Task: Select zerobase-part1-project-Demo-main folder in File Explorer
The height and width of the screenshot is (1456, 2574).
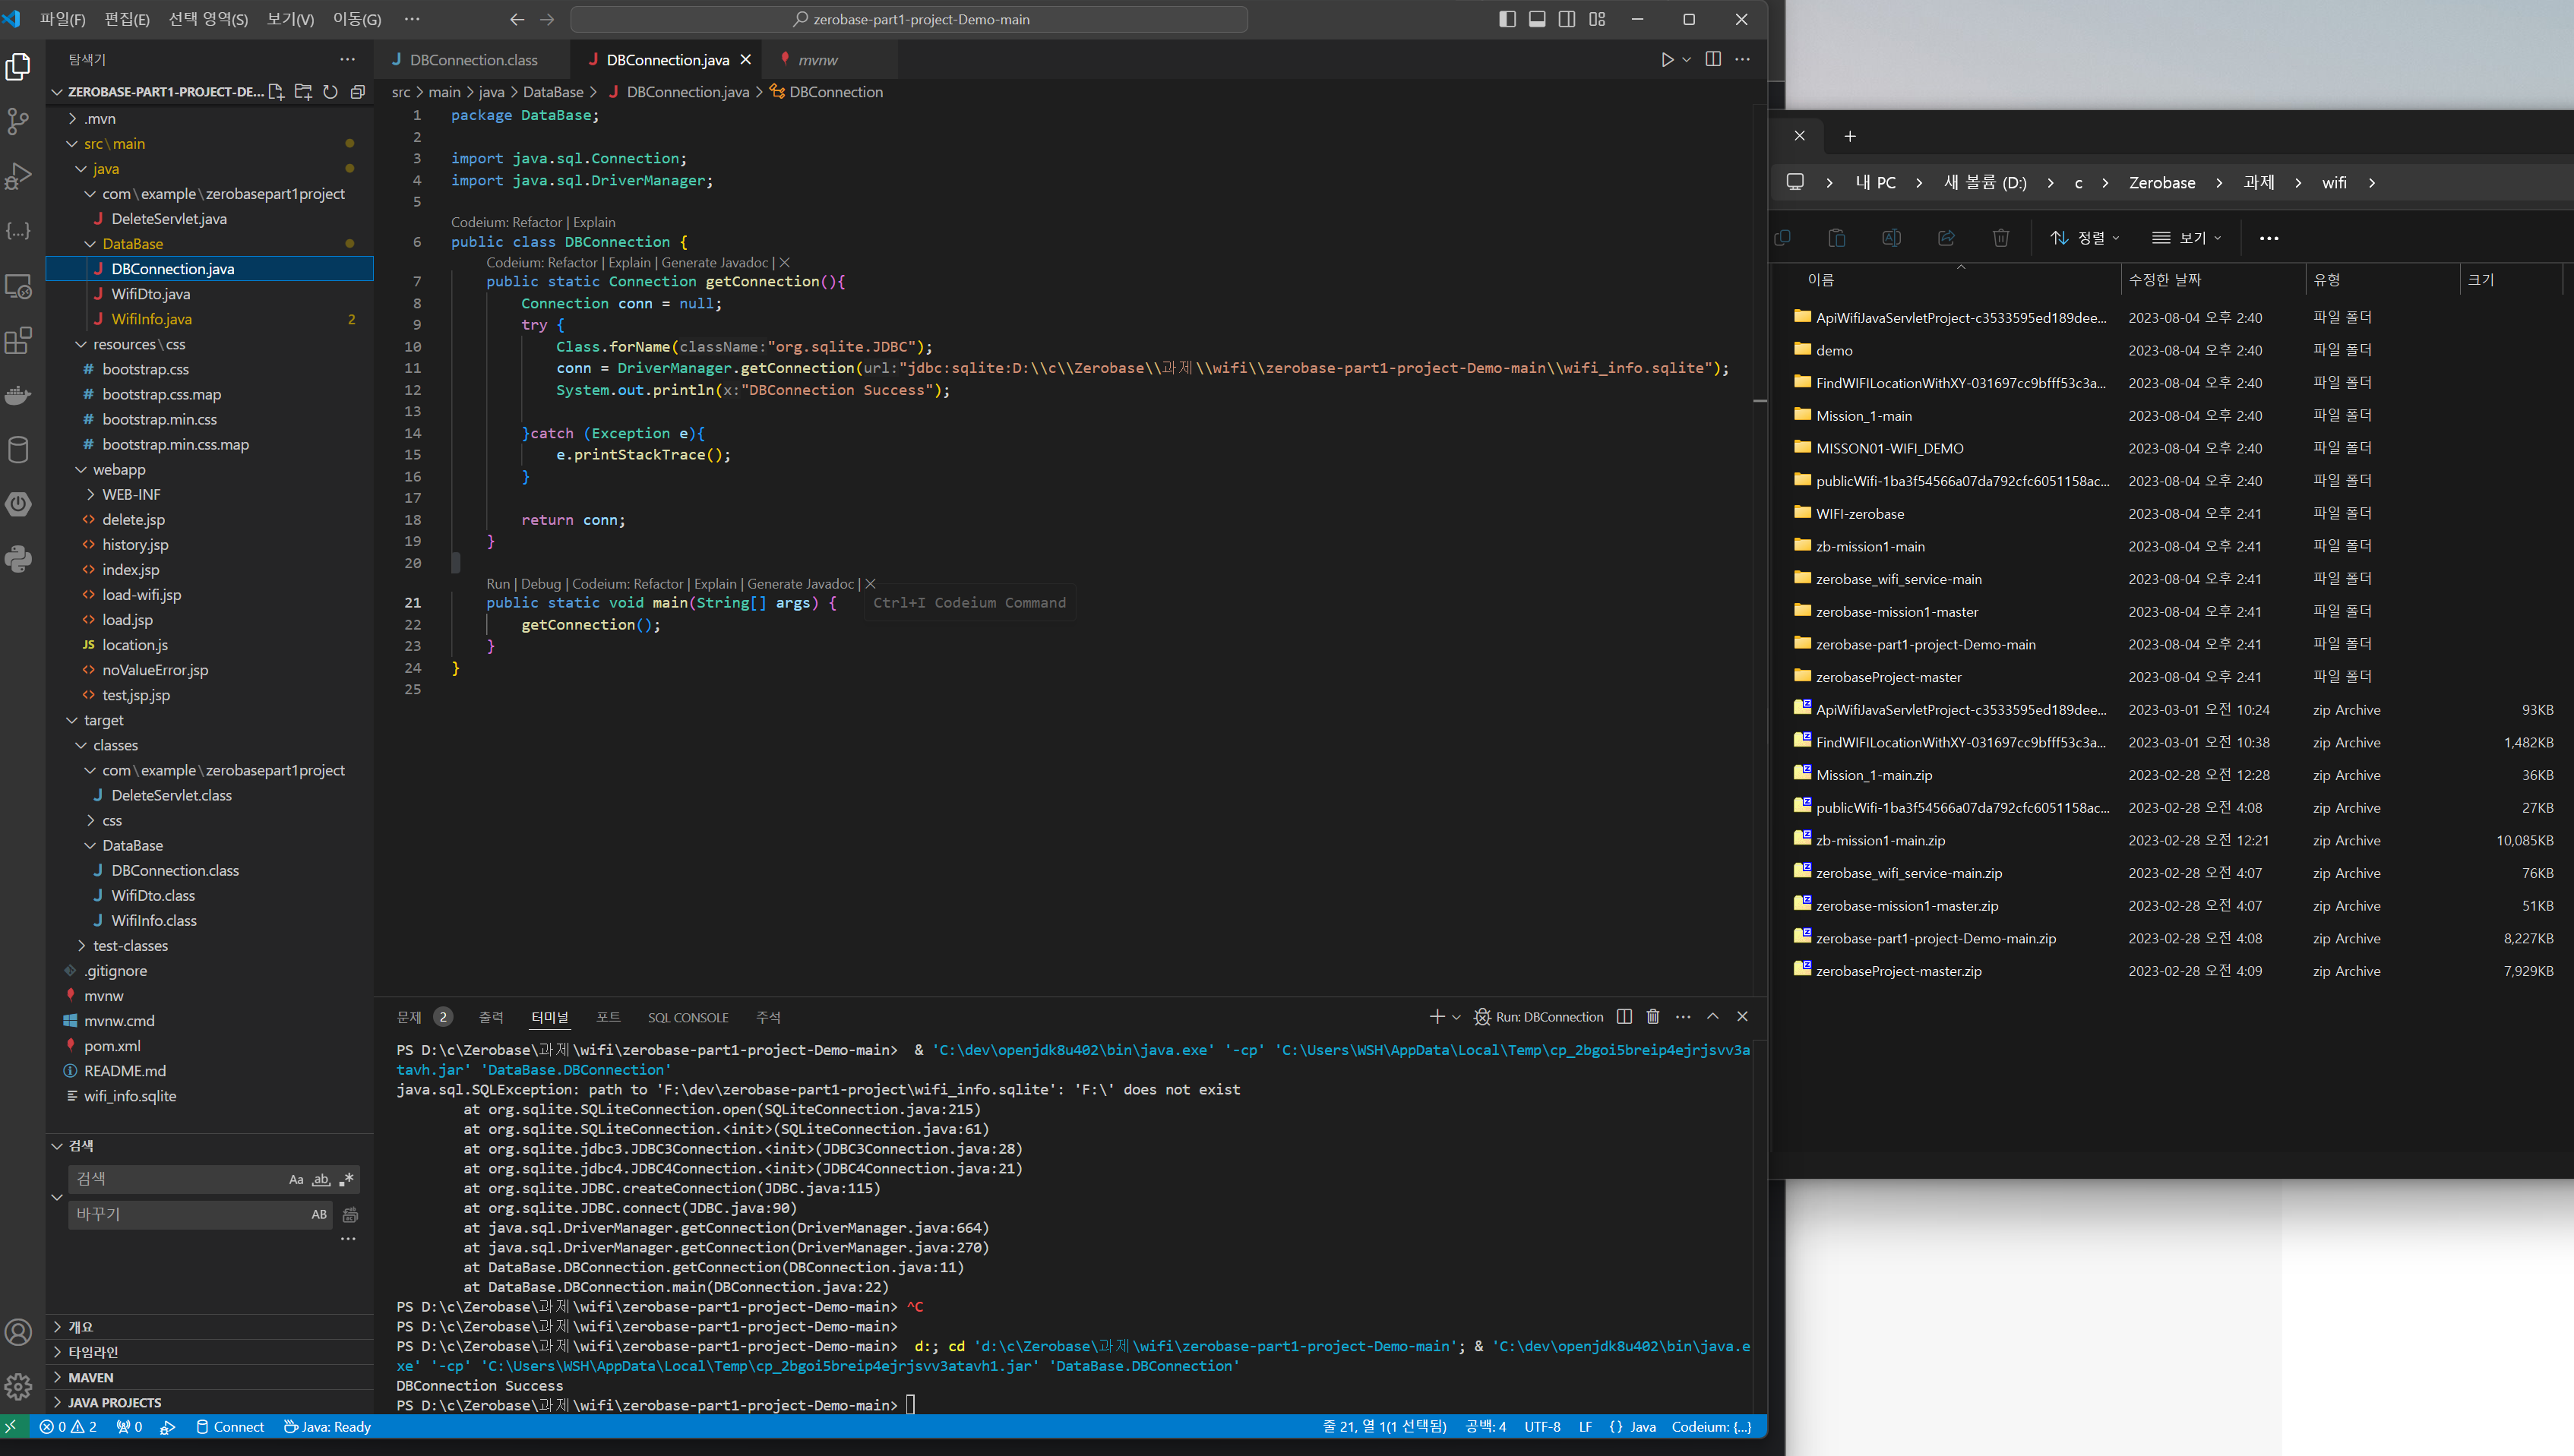Action: pos(1925,644)
